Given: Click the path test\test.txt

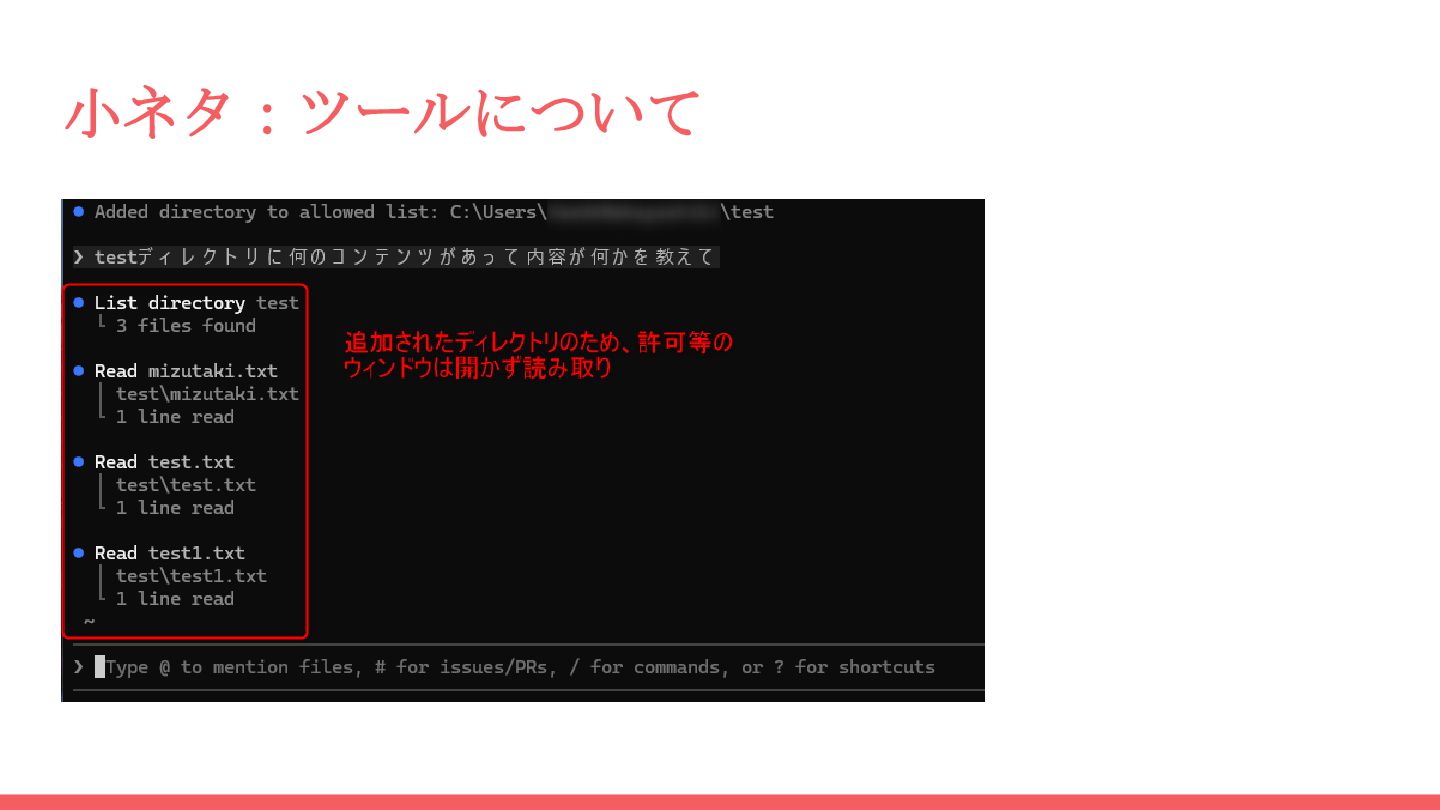Looking at the screenshot, I should tap(186, 485).
